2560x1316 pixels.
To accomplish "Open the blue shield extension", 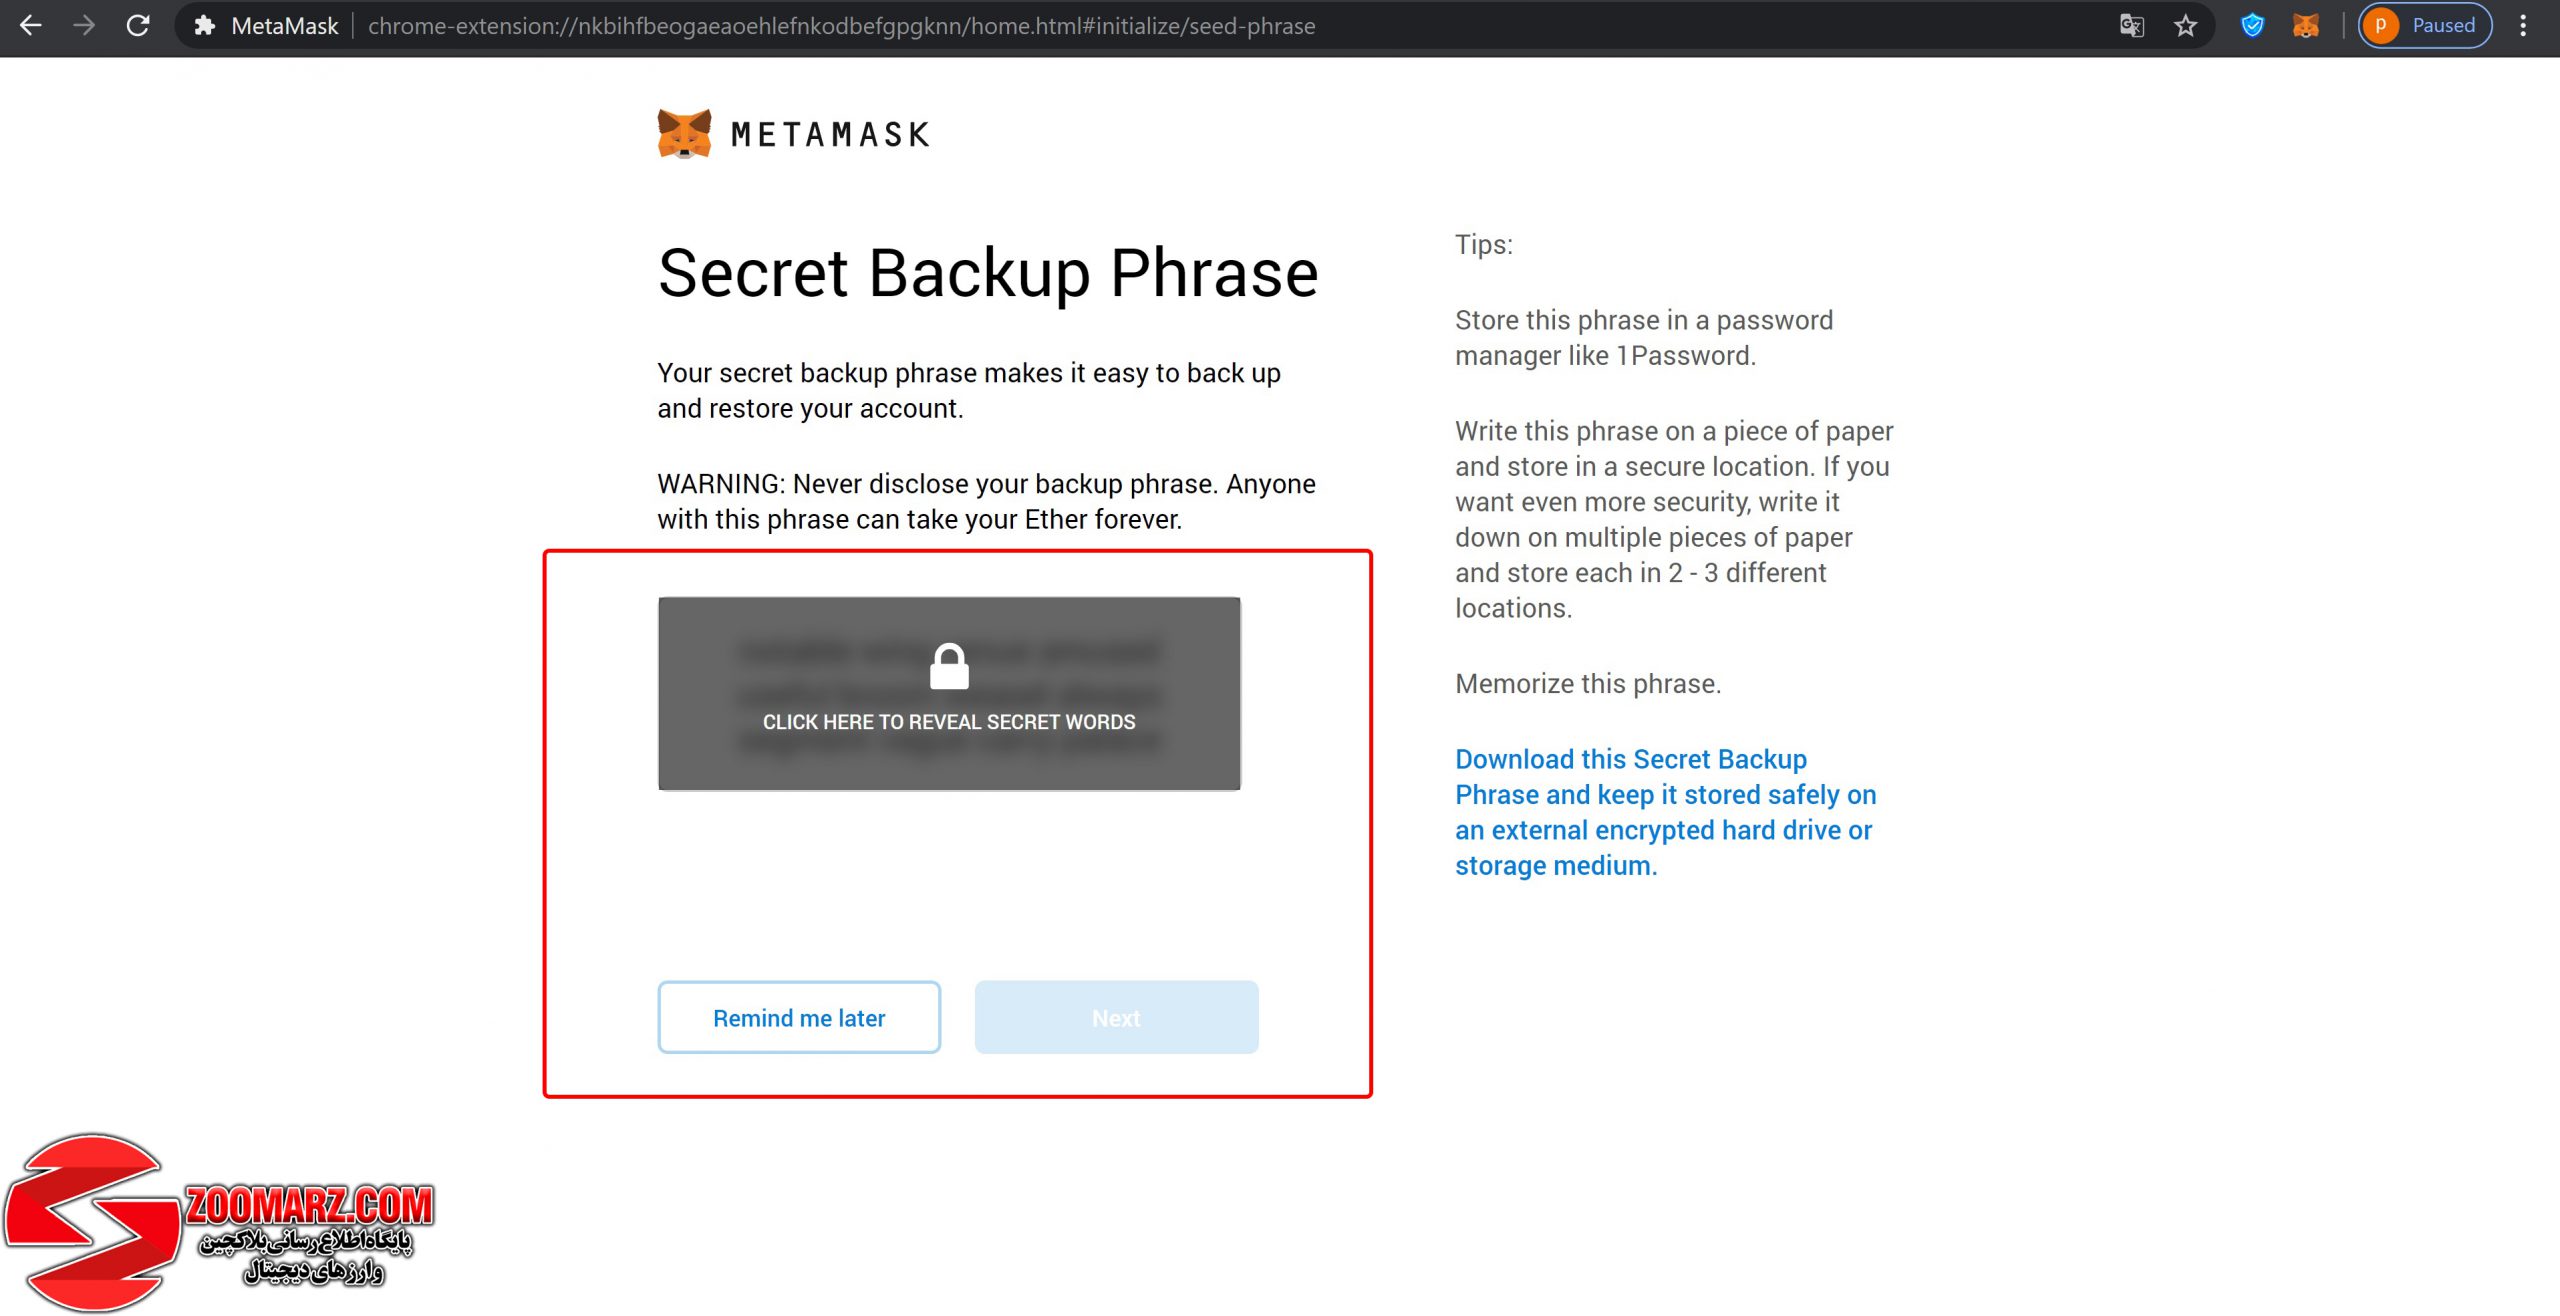I will [2252, 26].
